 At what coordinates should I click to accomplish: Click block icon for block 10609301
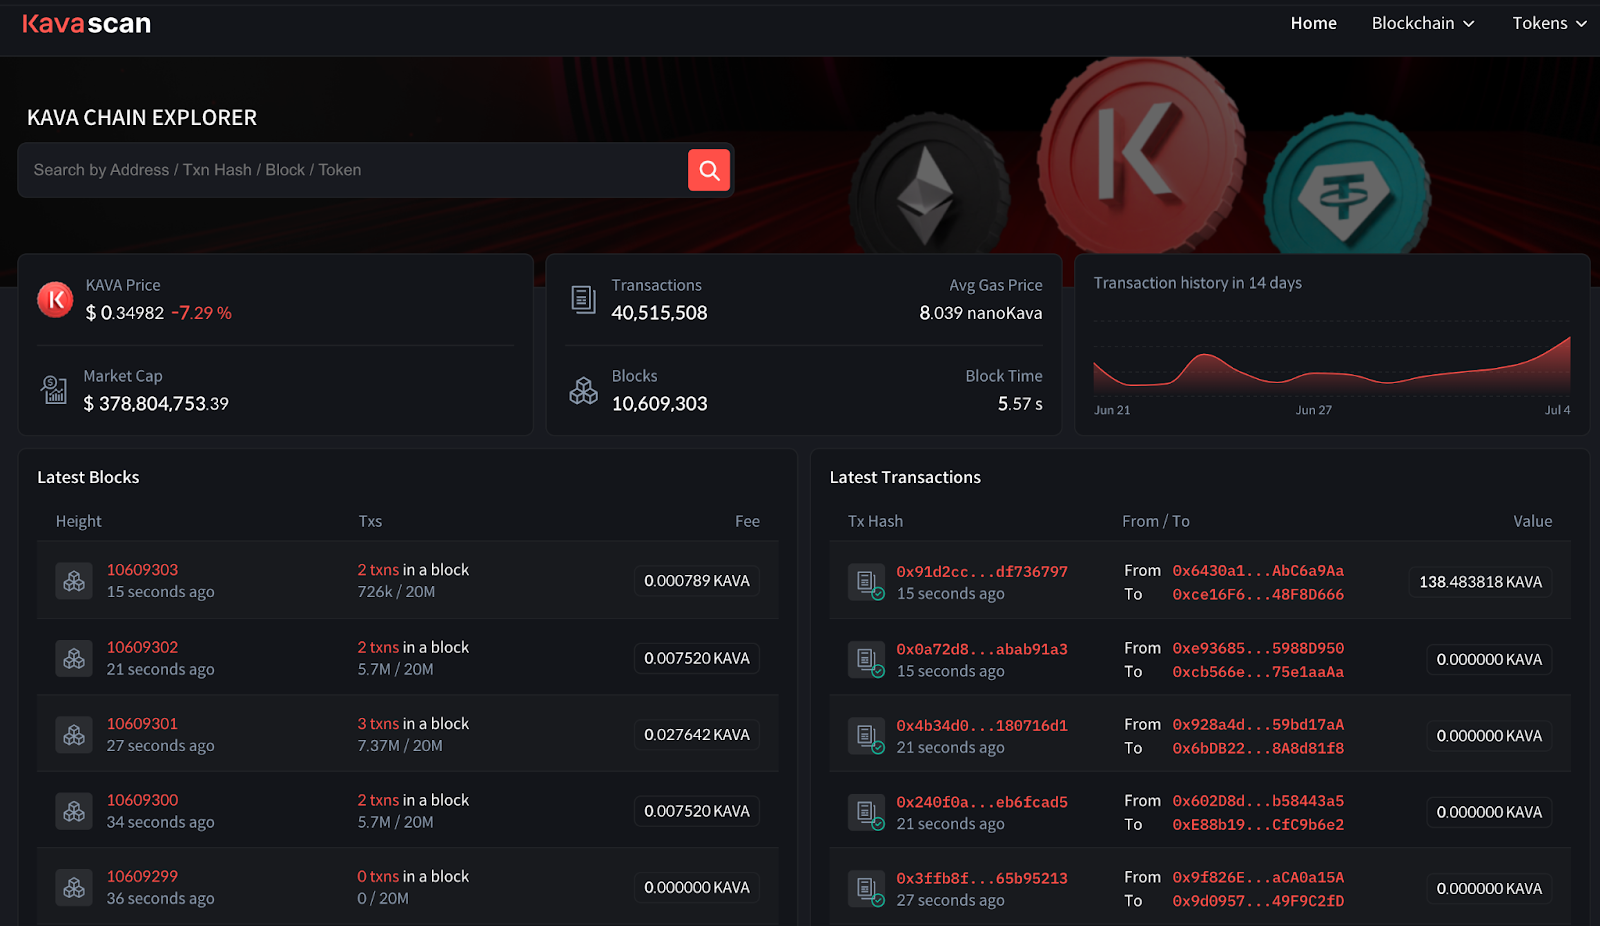74,735
